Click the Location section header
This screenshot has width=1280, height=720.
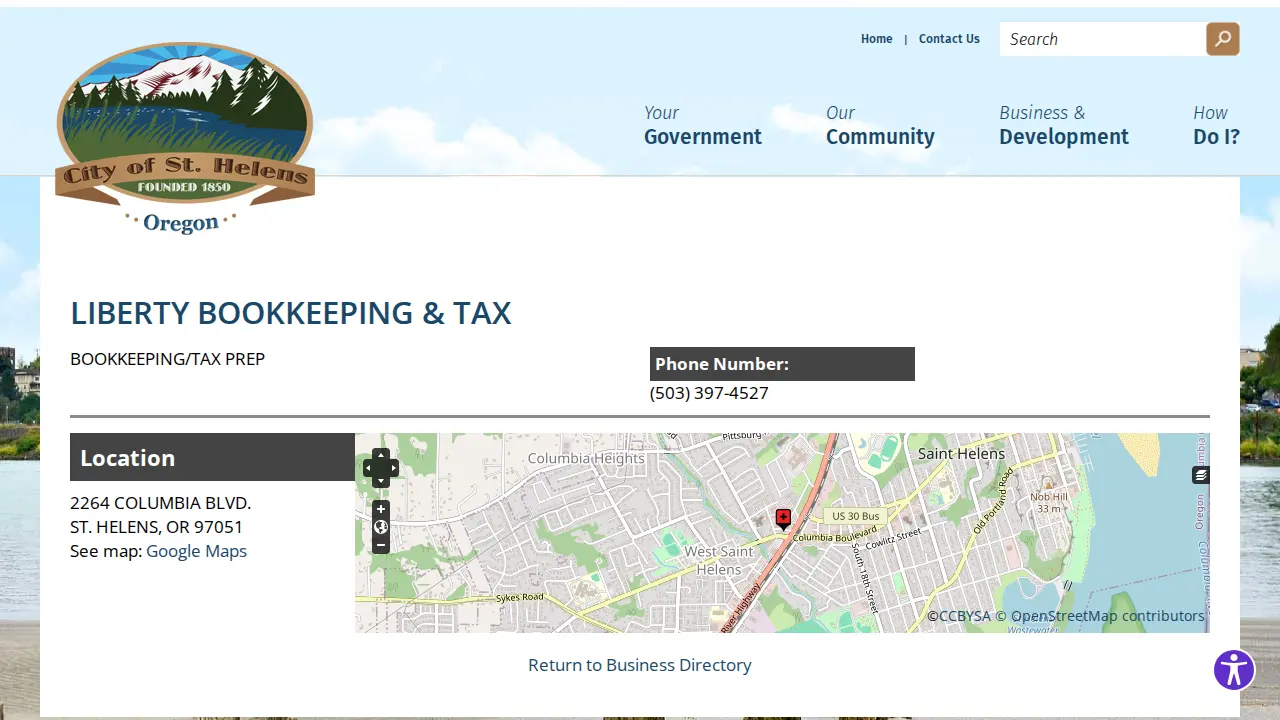pos(212,457)
